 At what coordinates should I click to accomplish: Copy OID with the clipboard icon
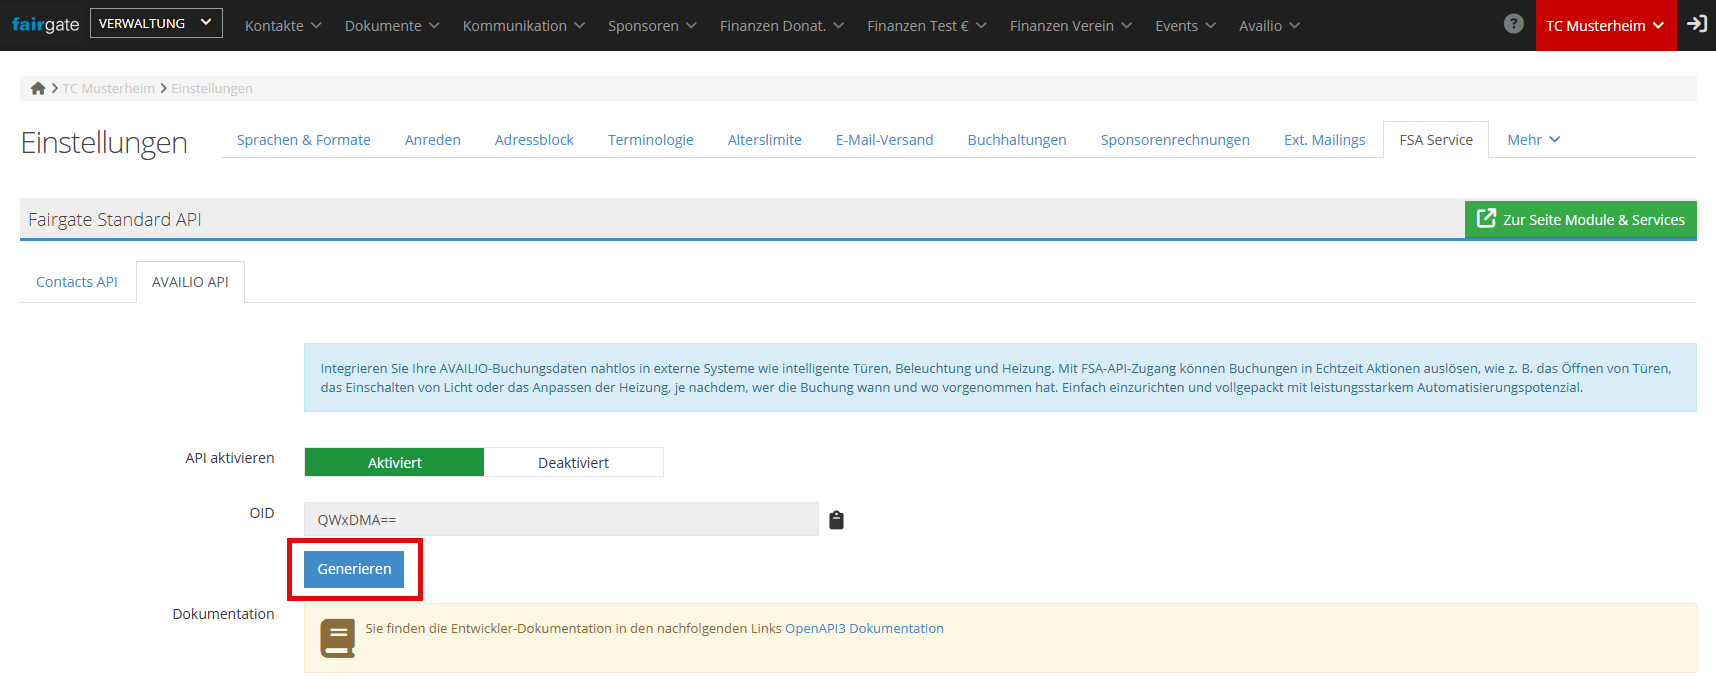coord(837,520)
